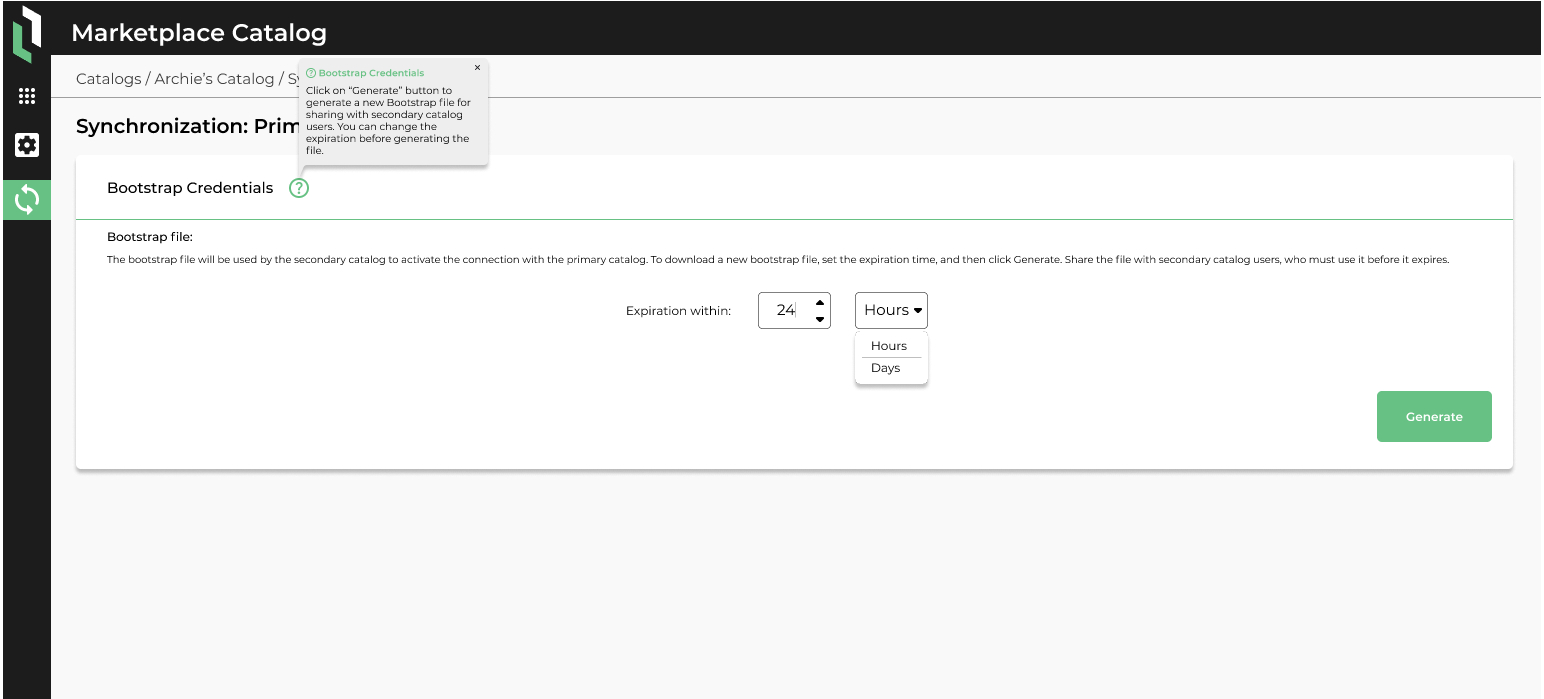Open Archie's Catalog breadcrumb link
Viewport: 1544px width, 699px height.
coord(214,79)
